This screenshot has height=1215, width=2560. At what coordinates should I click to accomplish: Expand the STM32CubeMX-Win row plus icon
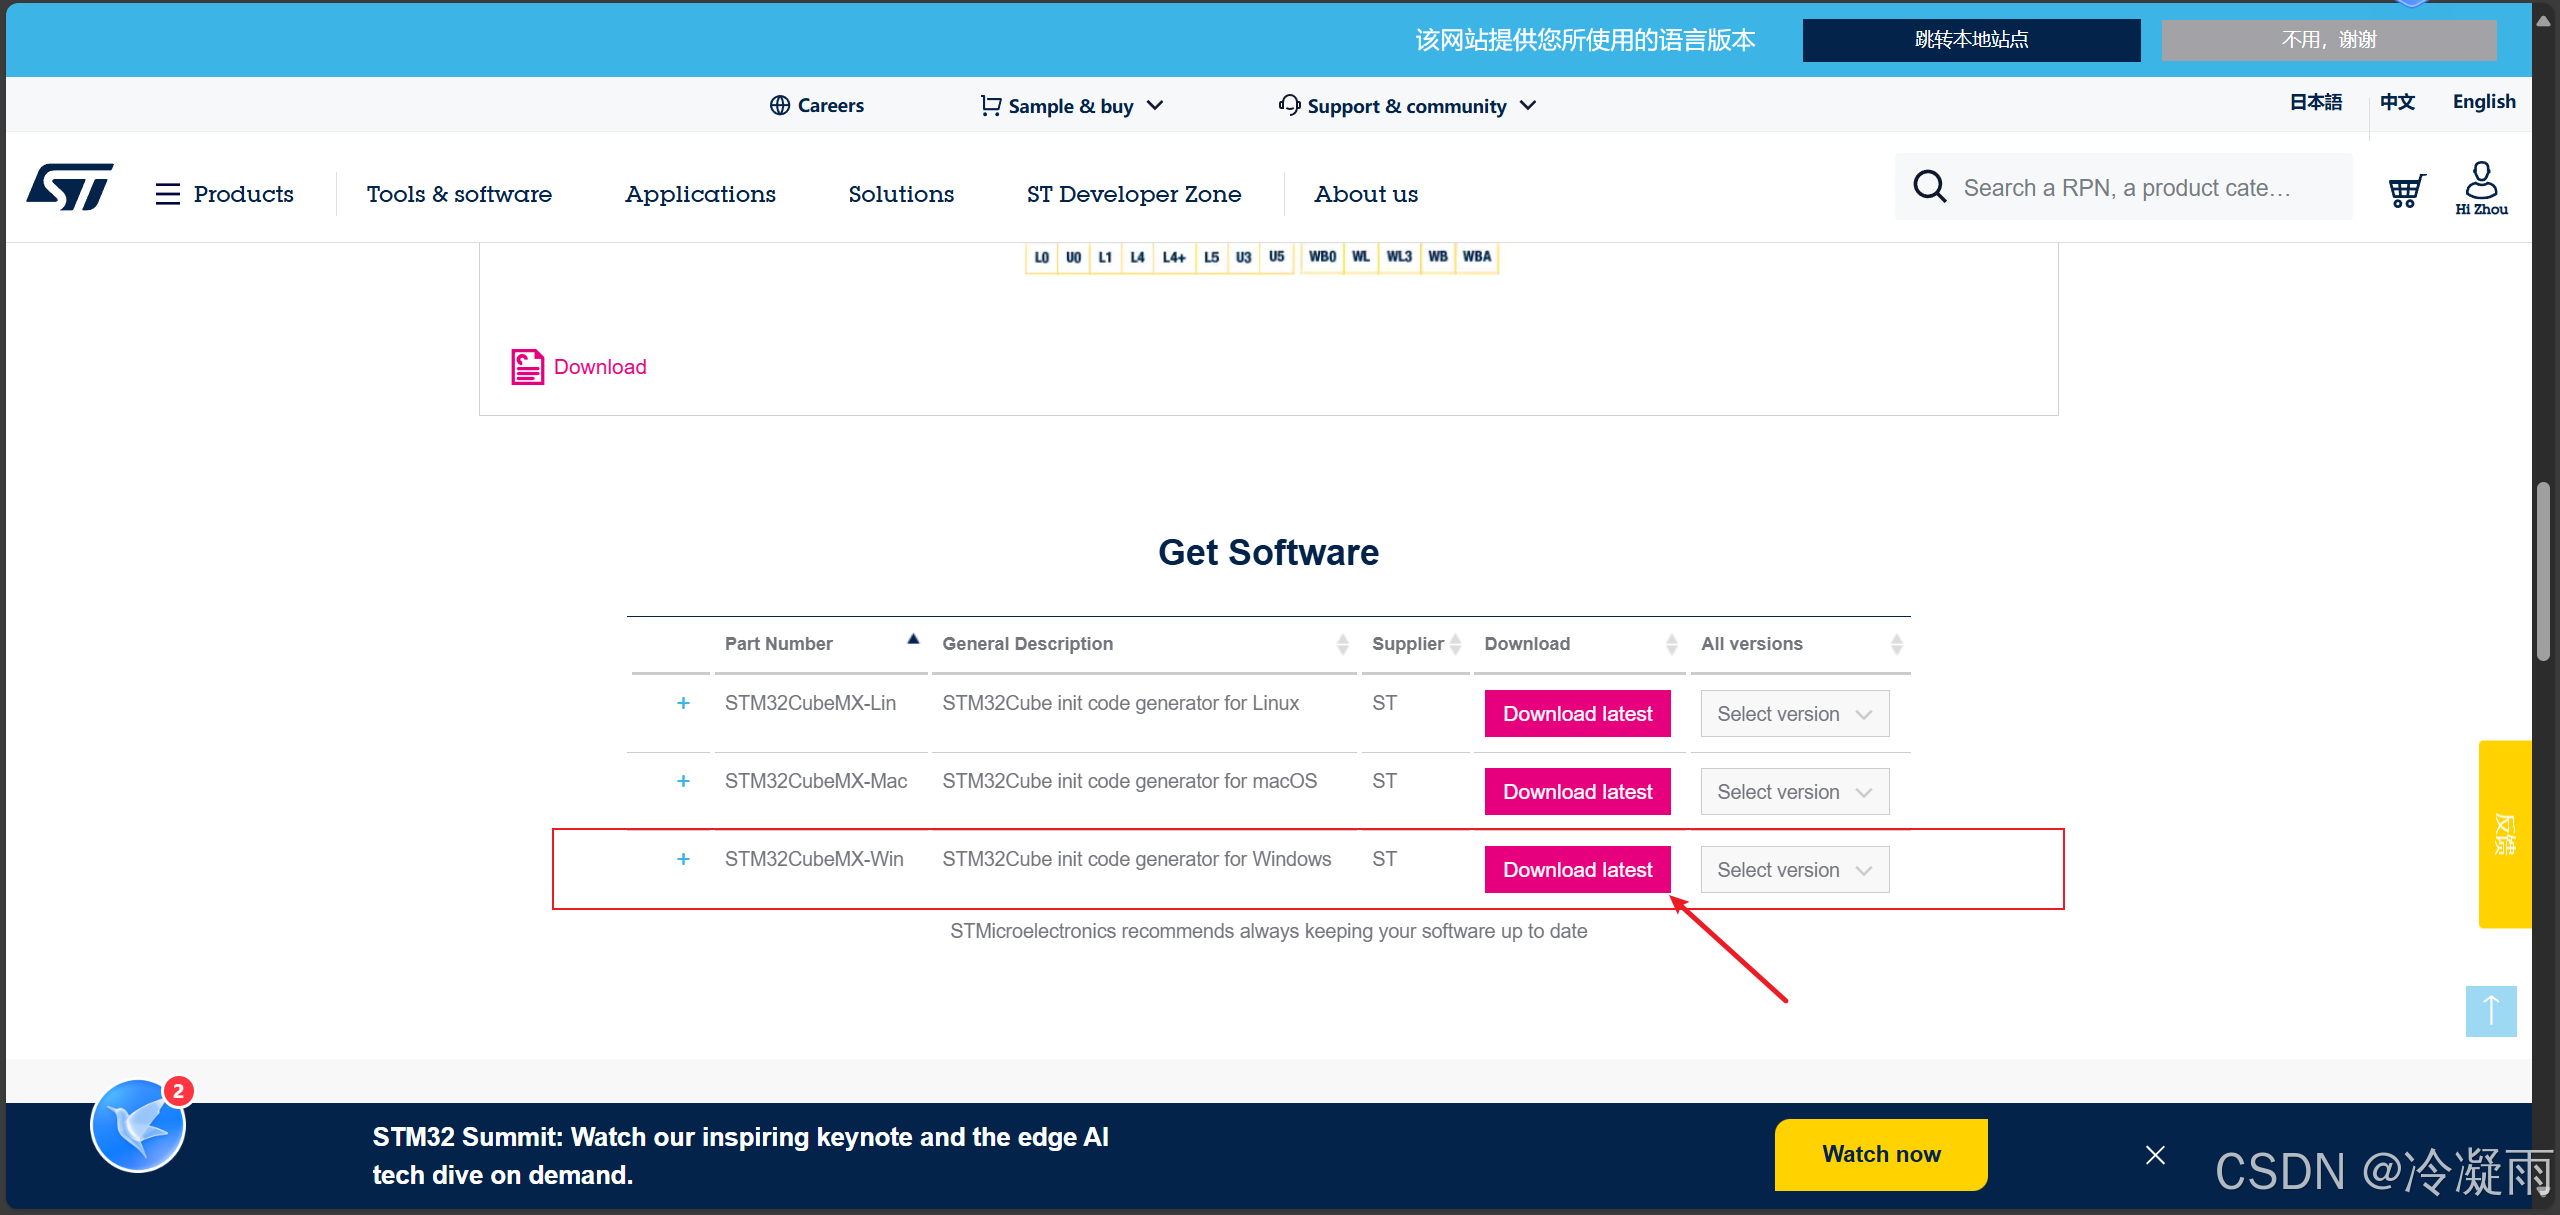click(x=683, y=859)
